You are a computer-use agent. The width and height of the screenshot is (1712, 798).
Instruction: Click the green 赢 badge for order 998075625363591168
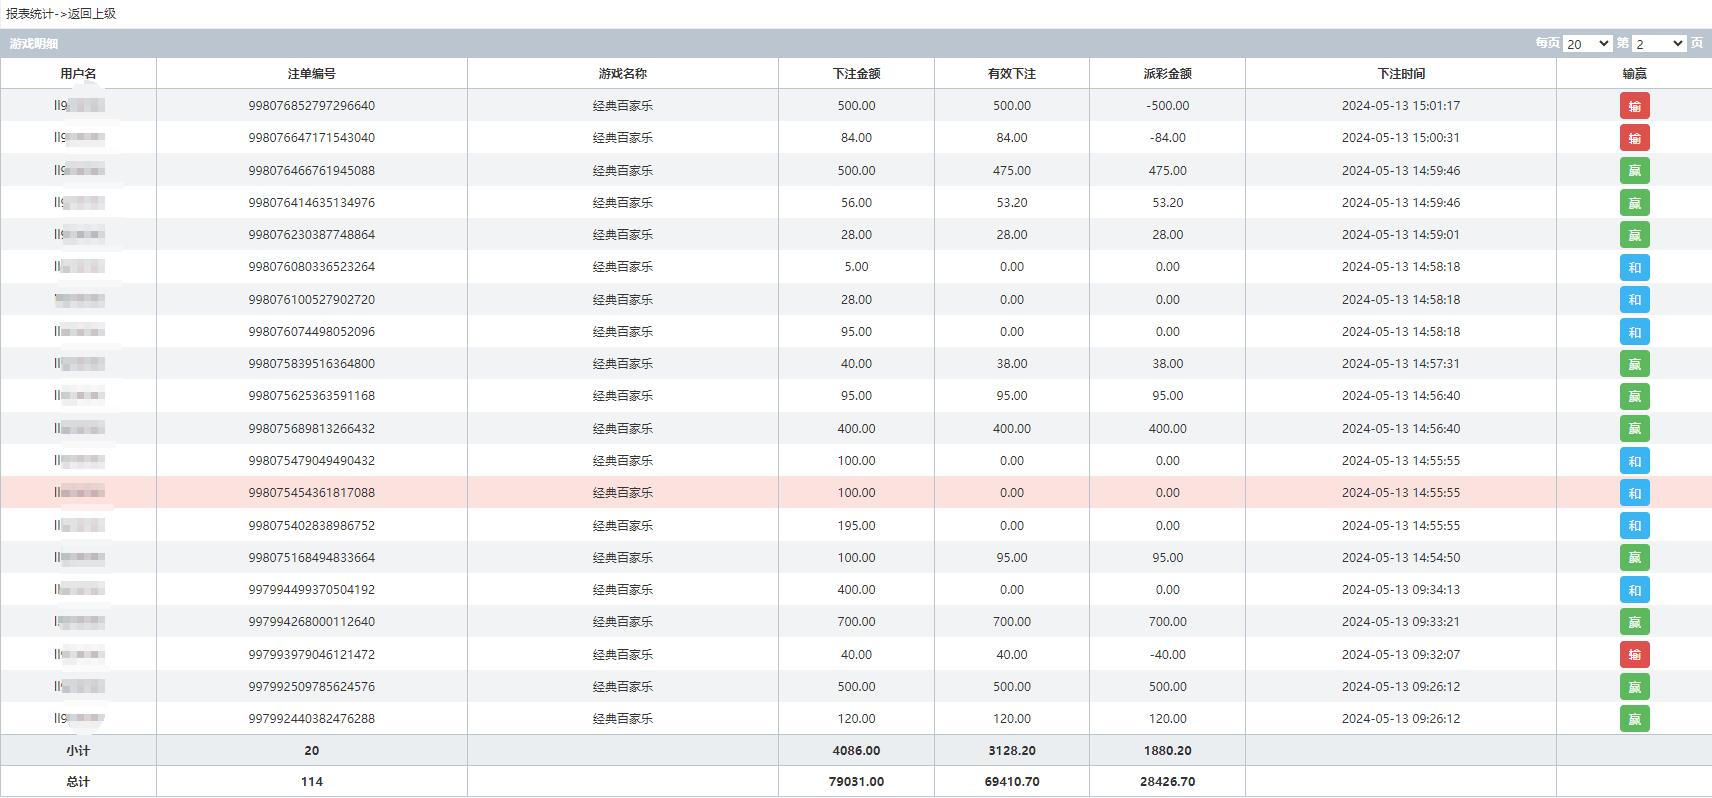[x=1635, y=396]
